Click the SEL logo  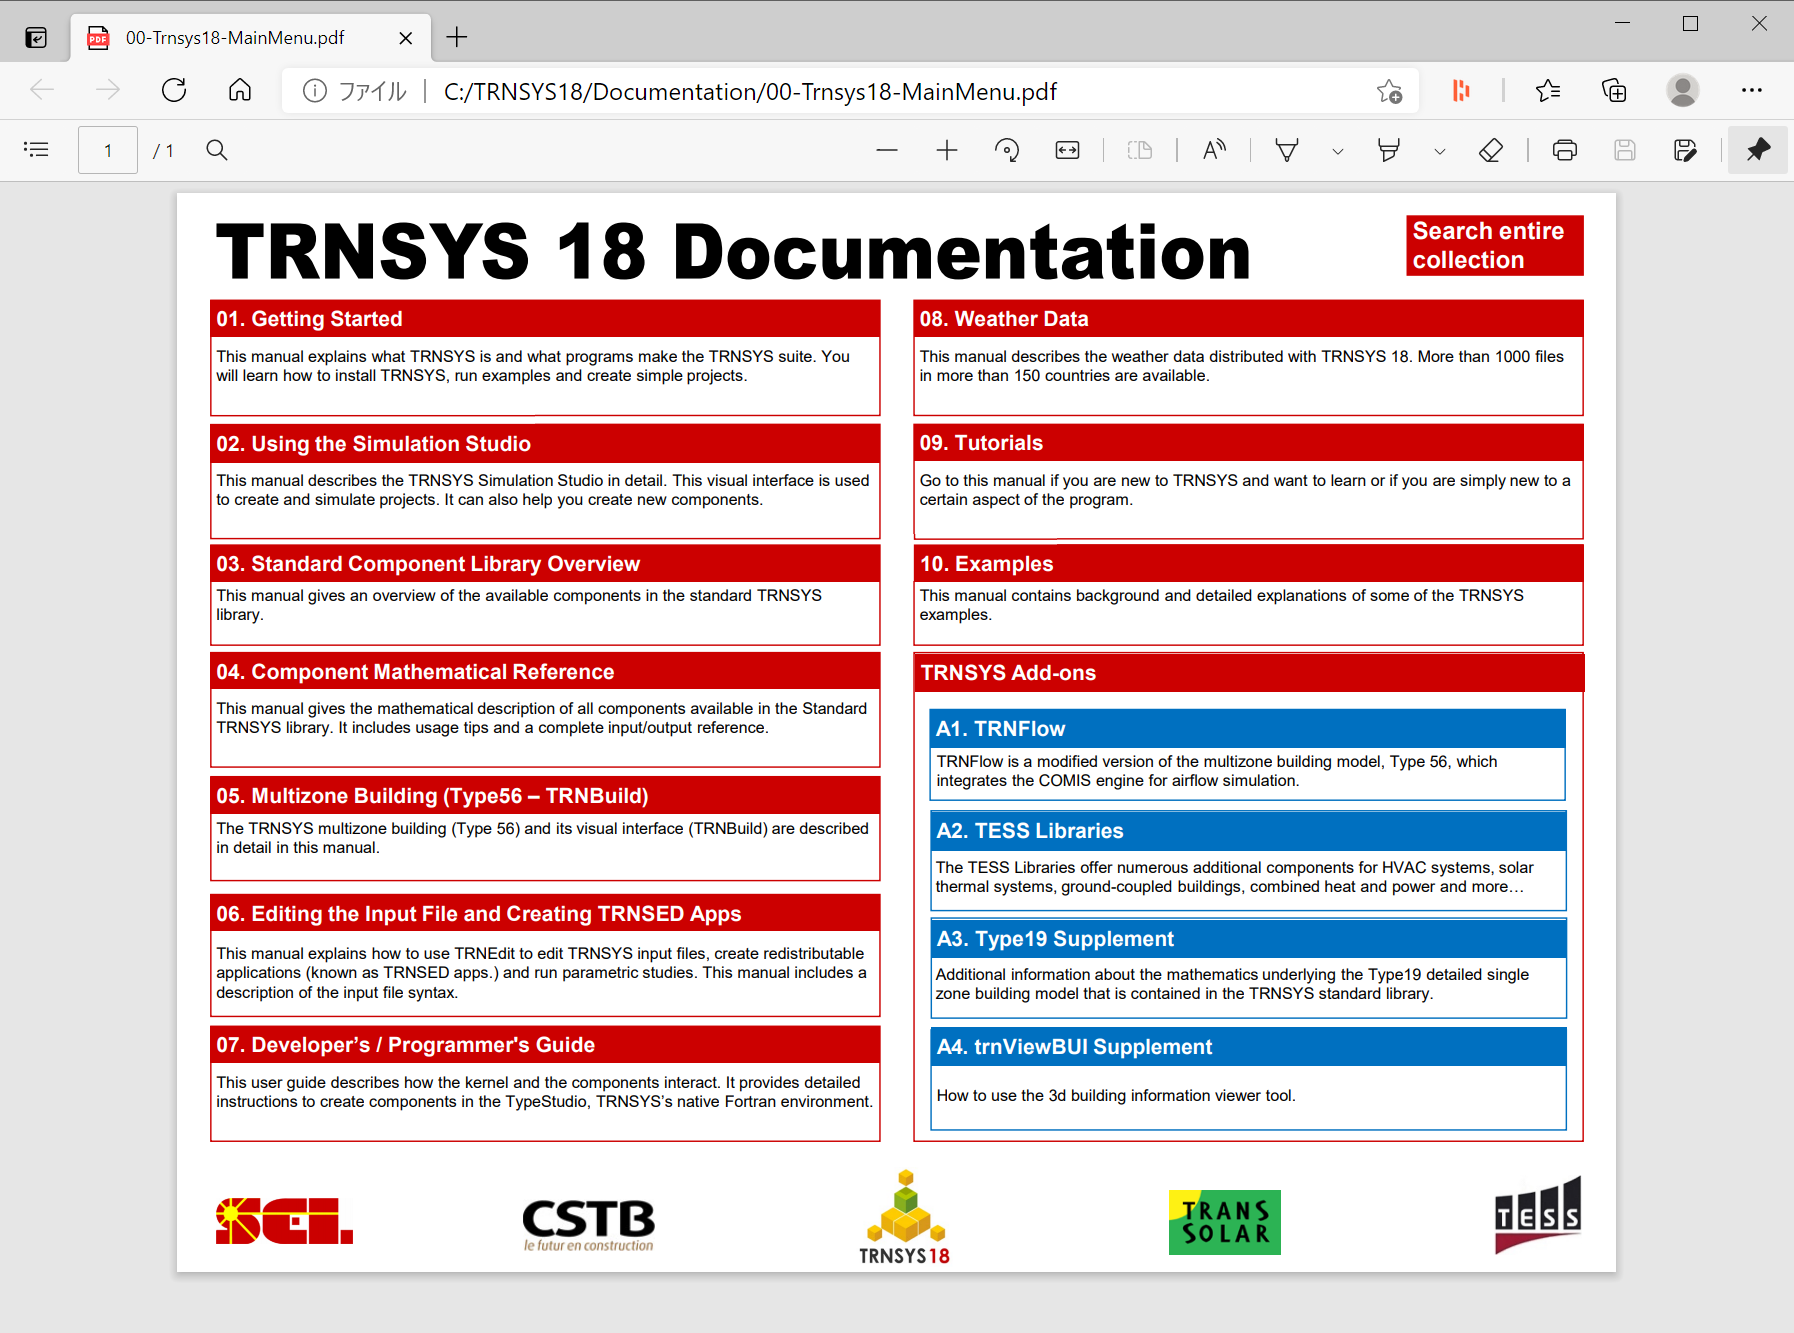click(284, 1220)
